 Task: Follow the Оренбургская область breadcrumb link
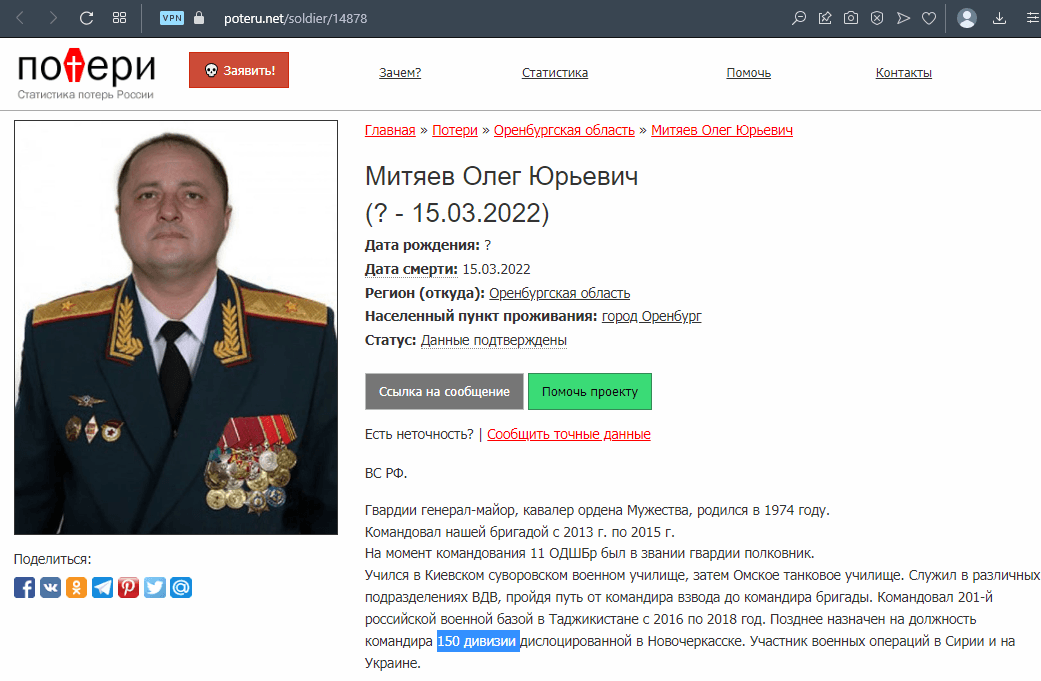(564, 130)
